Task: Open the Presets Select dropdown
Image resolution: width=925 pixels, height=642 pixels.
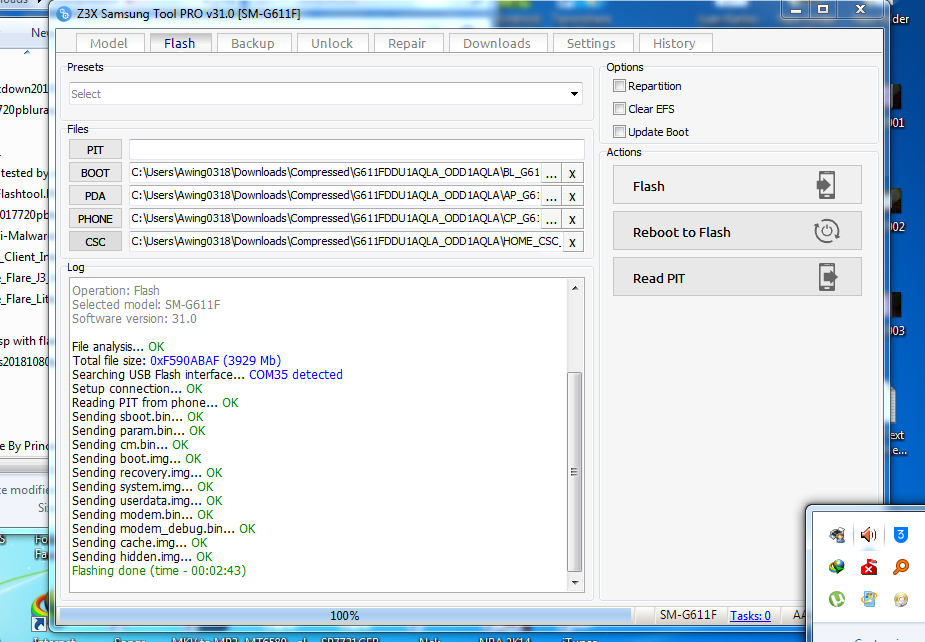Action: [x=326, y=94]
